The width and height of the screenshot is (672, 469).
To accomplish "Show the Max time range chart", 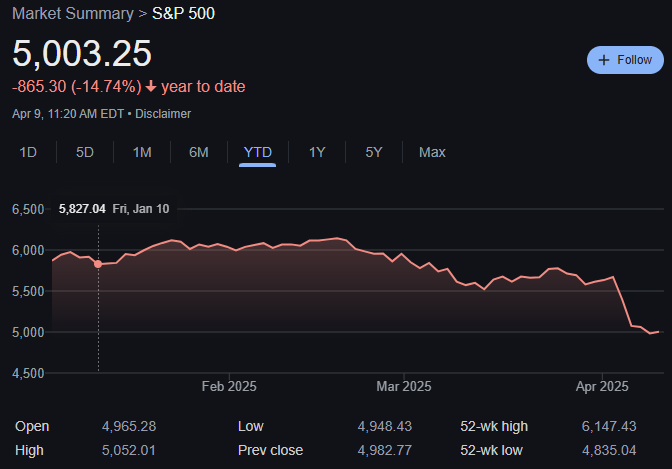I will [x=432, y=152].
